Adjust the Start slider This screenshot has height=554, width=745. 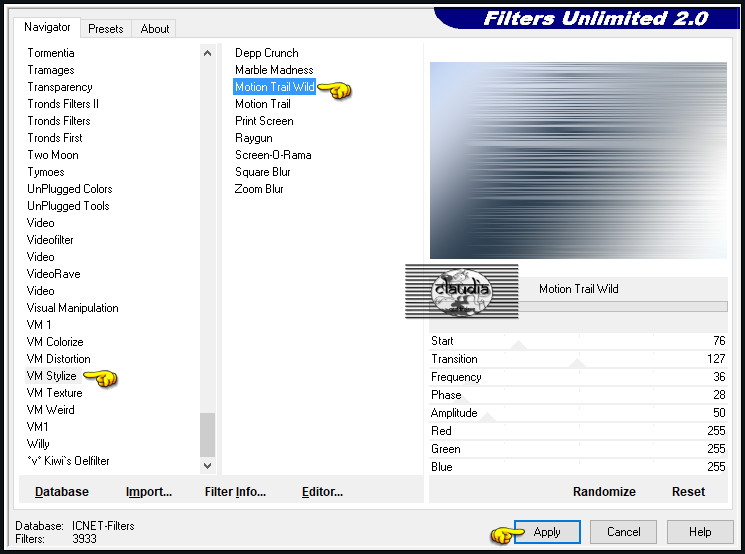tap(578, 341)
